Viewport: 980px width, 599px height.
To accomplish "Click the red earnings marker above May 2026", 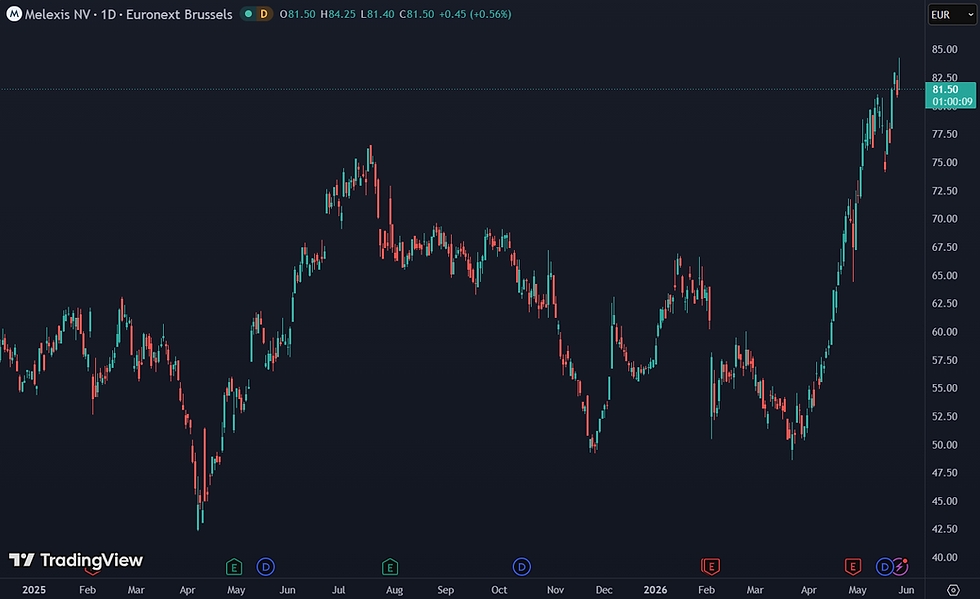I will coord(852,567).
